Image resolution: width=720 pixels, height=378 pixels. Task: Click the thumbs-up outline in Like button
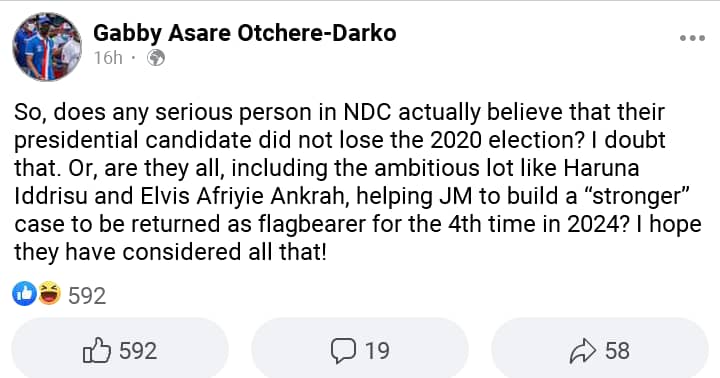(96, 350)
